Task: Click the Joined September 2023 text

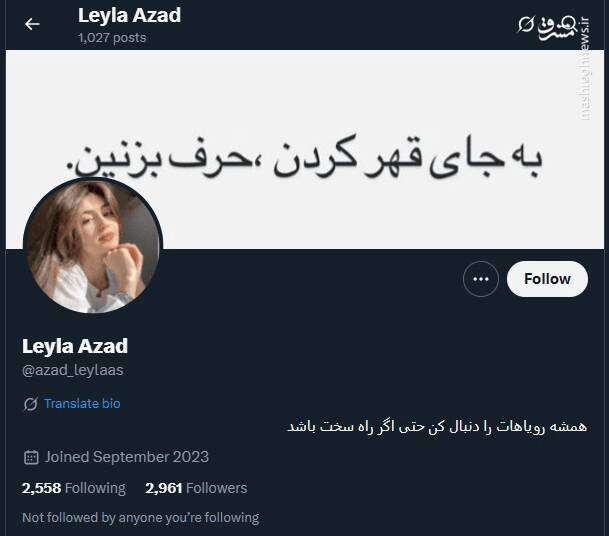Action: 127,457
